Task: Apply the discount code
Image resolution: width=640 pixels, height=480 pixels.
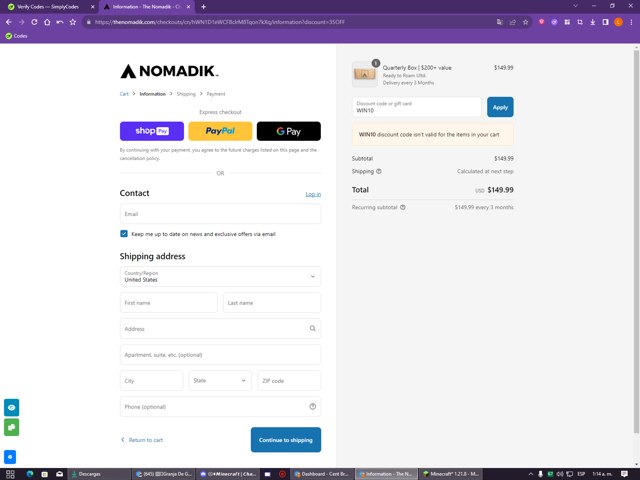Action: tap(500, 107)
